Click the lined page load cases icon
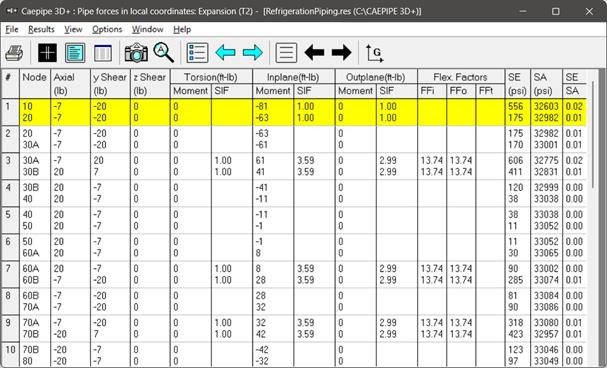The height and width of the screenshot is (368, 607). coord(286,53)
